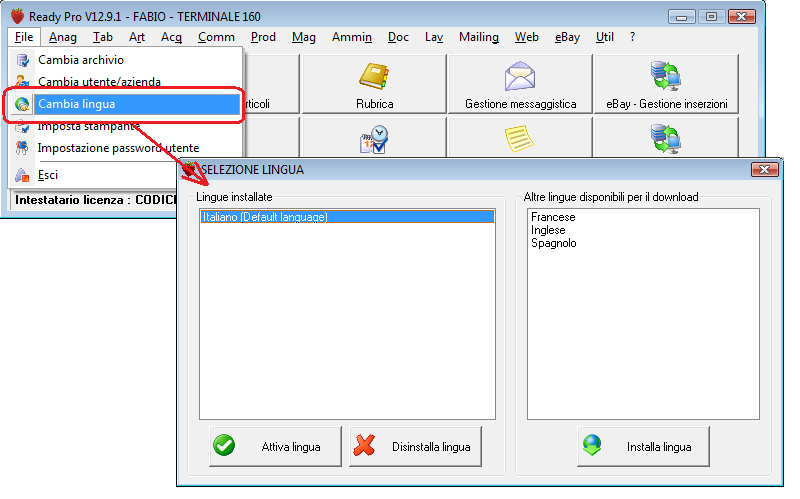800x499 pixels.
Task: Open the eBay menu
Action: tap(567, 37)
